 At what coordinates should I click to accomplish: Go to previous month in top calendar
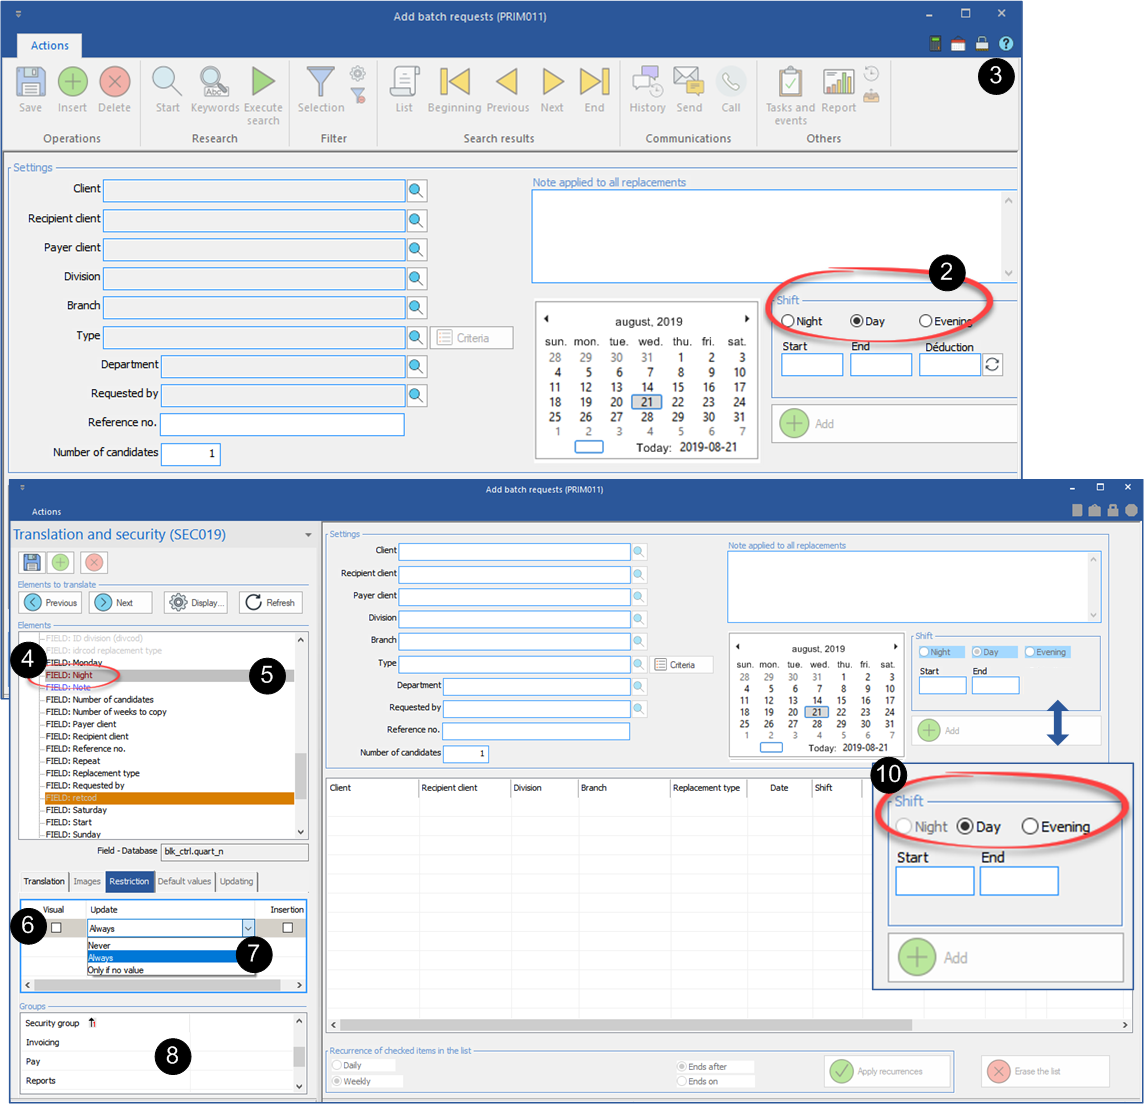[546, 319]
